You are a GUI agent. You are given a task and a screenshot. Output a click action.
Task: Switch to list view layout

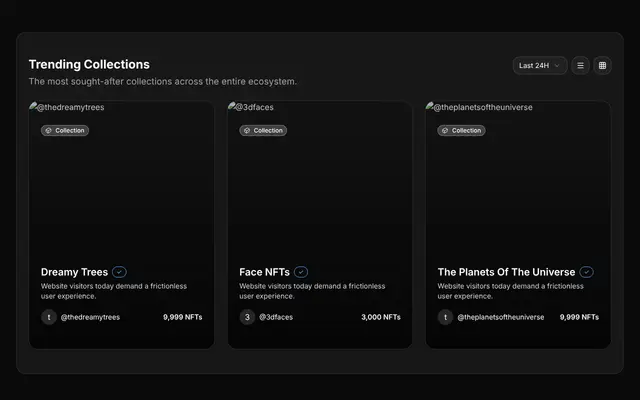click(x=580, y=66)
